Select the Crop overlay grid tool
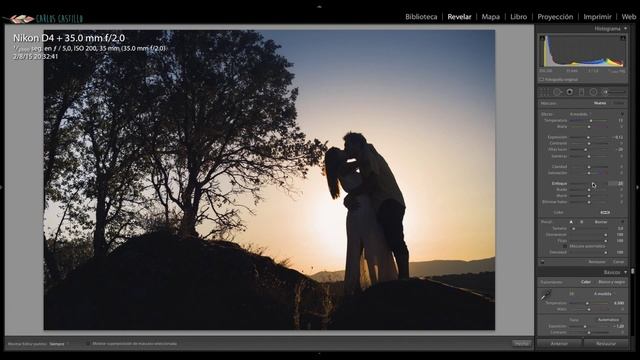 click(545, 92)
